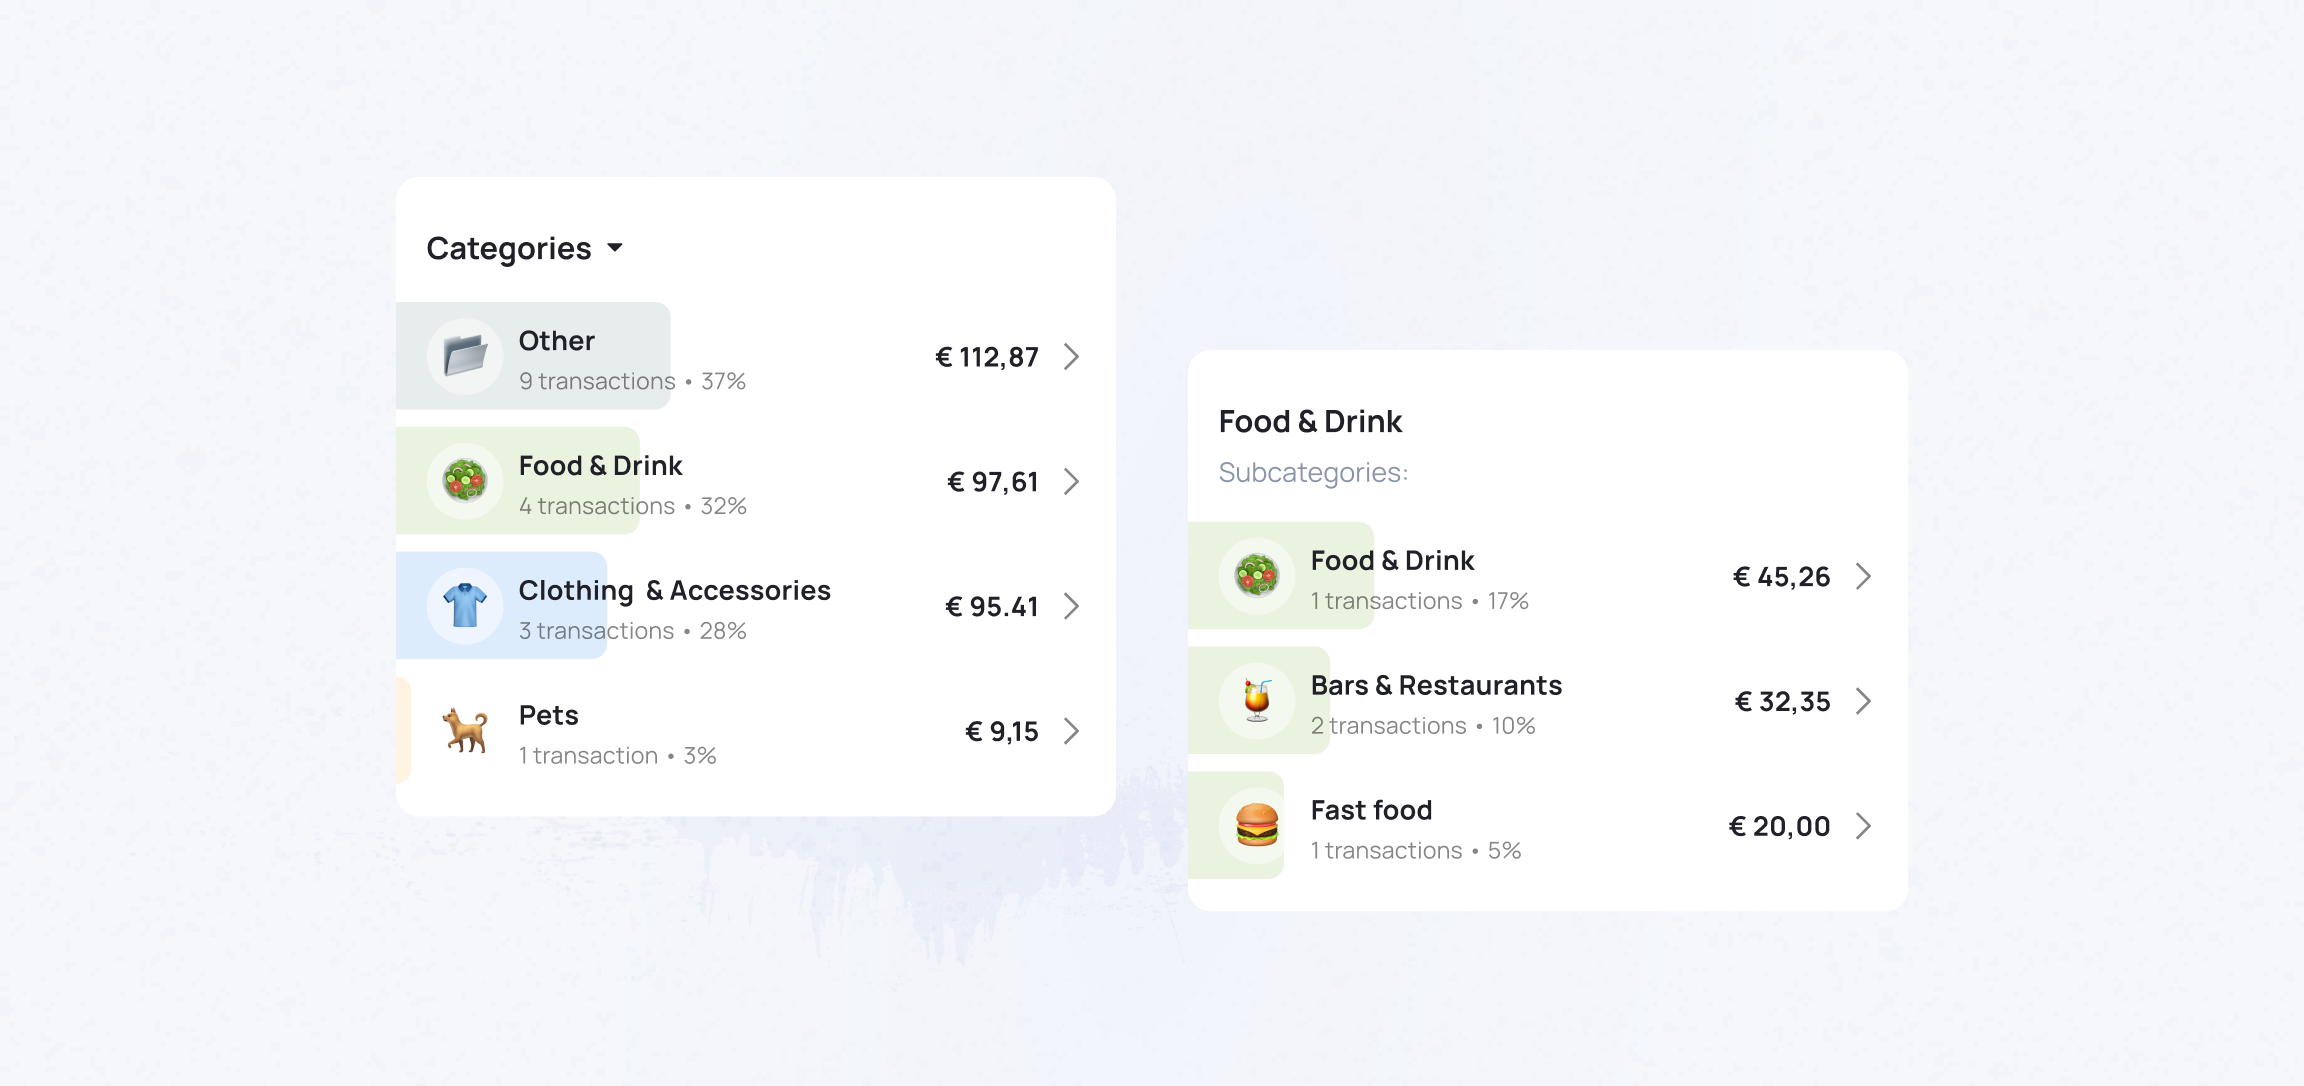This screenshot has height=1086, width=2304.
Task: Select the Clothing & Accessories label
Action: (675, 591)
